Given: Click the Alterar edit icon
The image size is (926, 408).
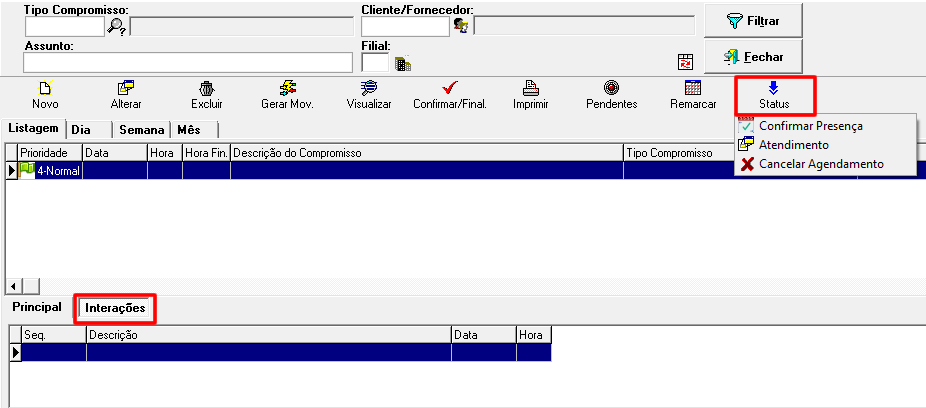Looking at the screenshot, I should click(126, 88).
